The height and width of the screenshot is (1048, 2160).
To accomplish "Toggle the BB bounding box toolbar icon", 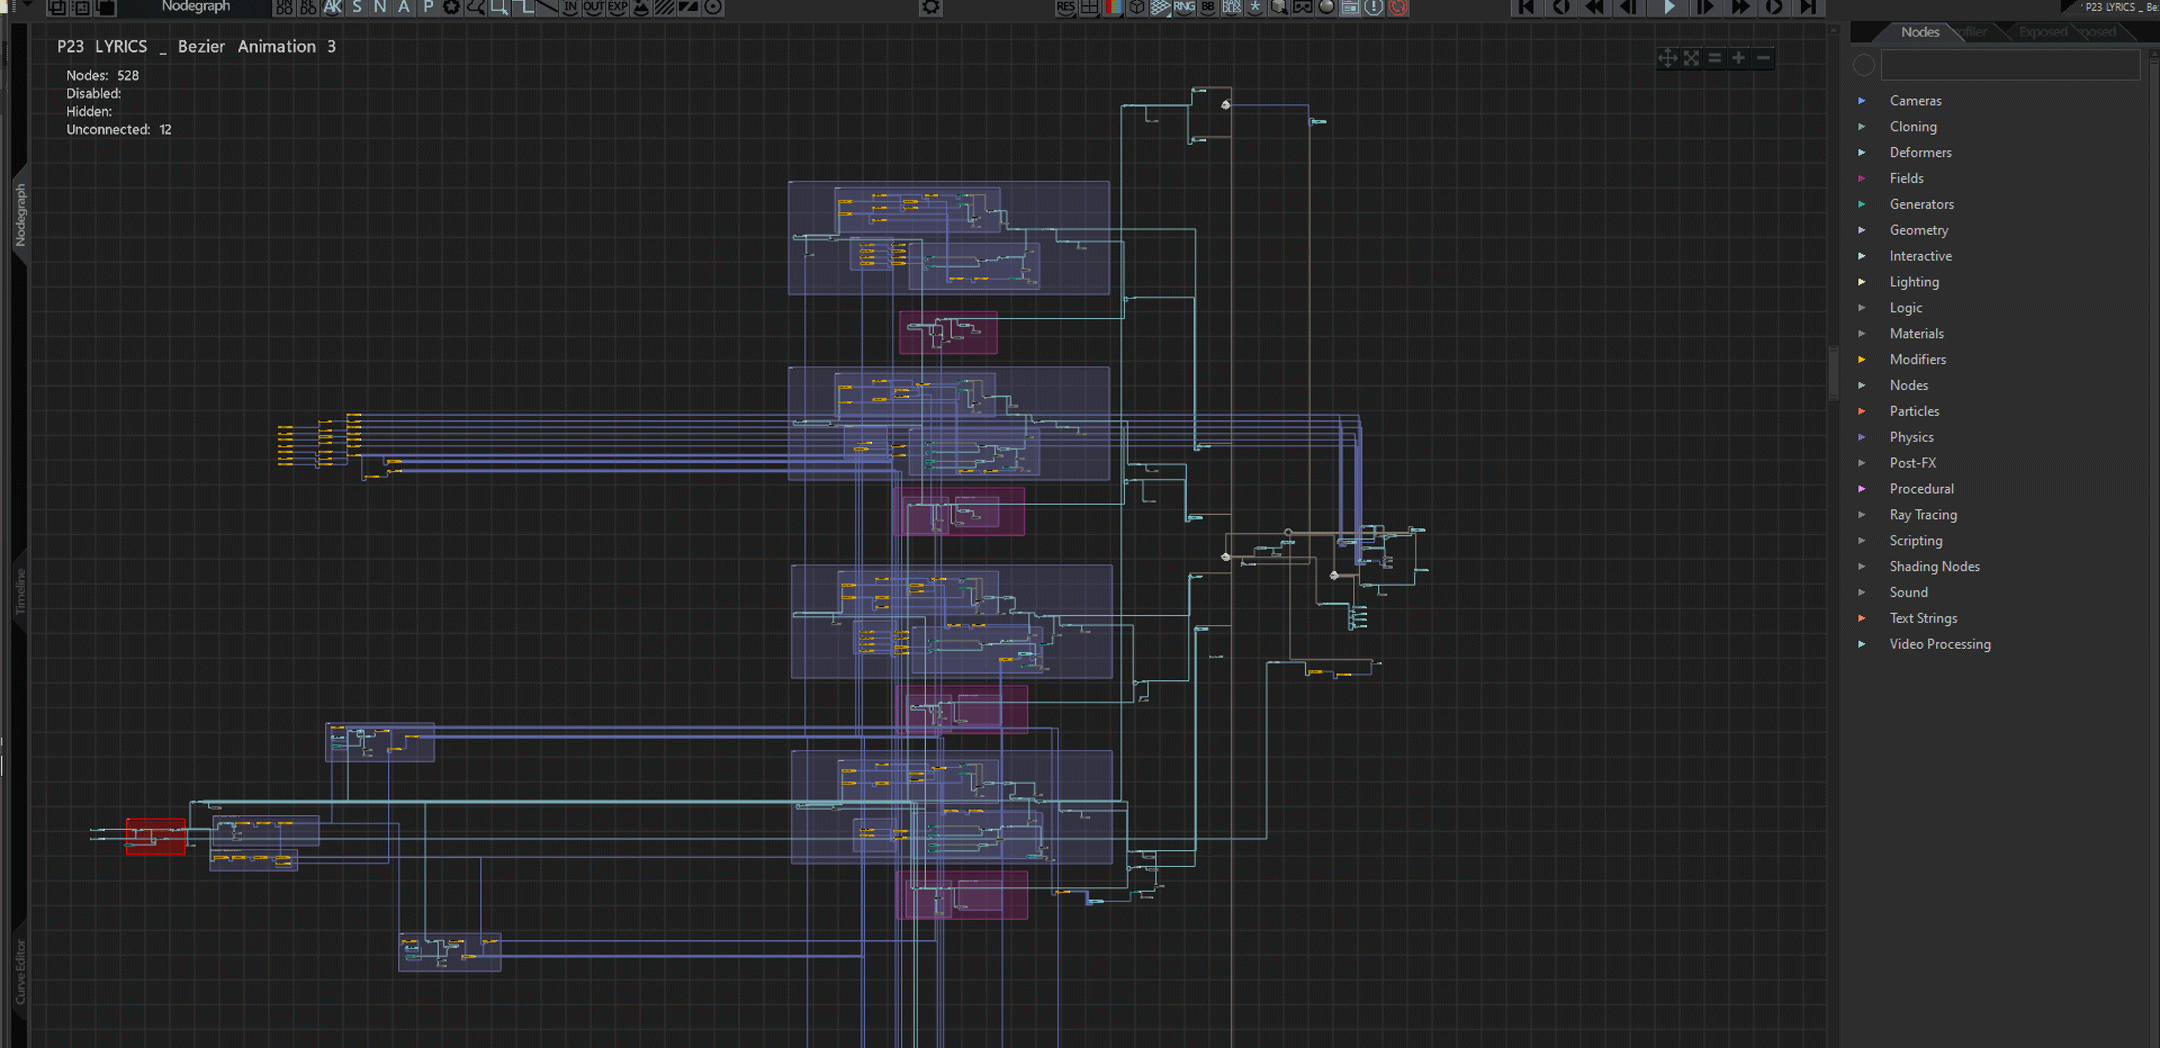I will tap(1208, 8).
